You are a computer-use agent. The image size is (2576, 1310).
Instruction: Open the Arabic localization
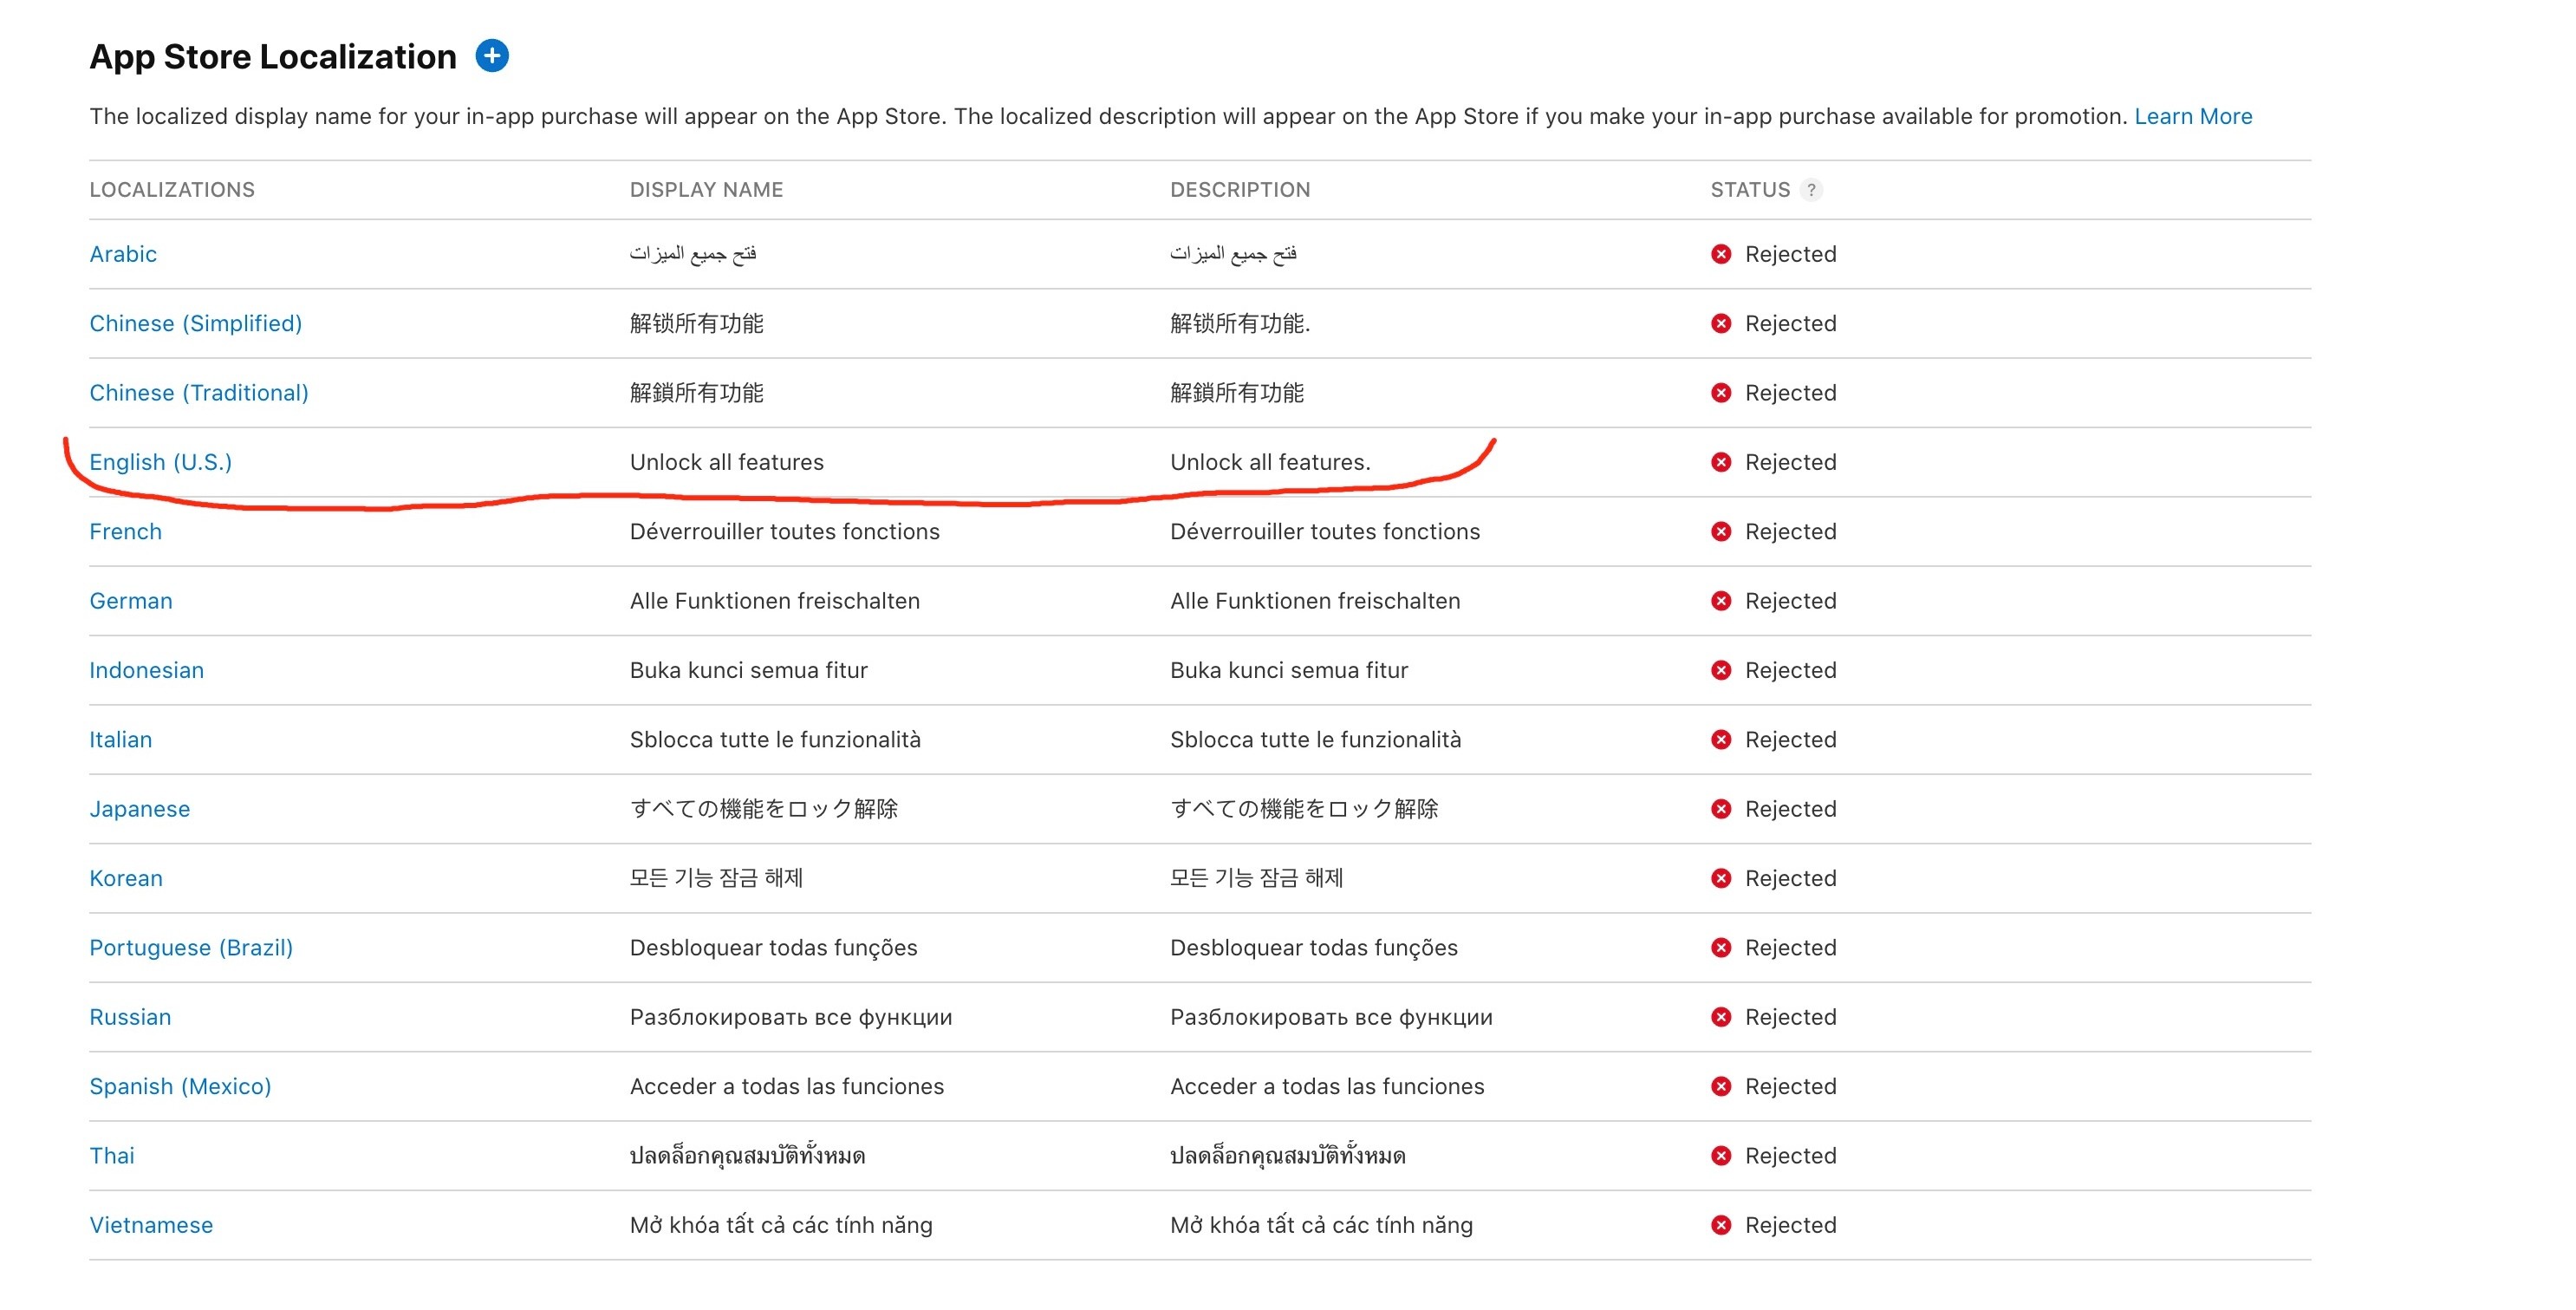123,254
